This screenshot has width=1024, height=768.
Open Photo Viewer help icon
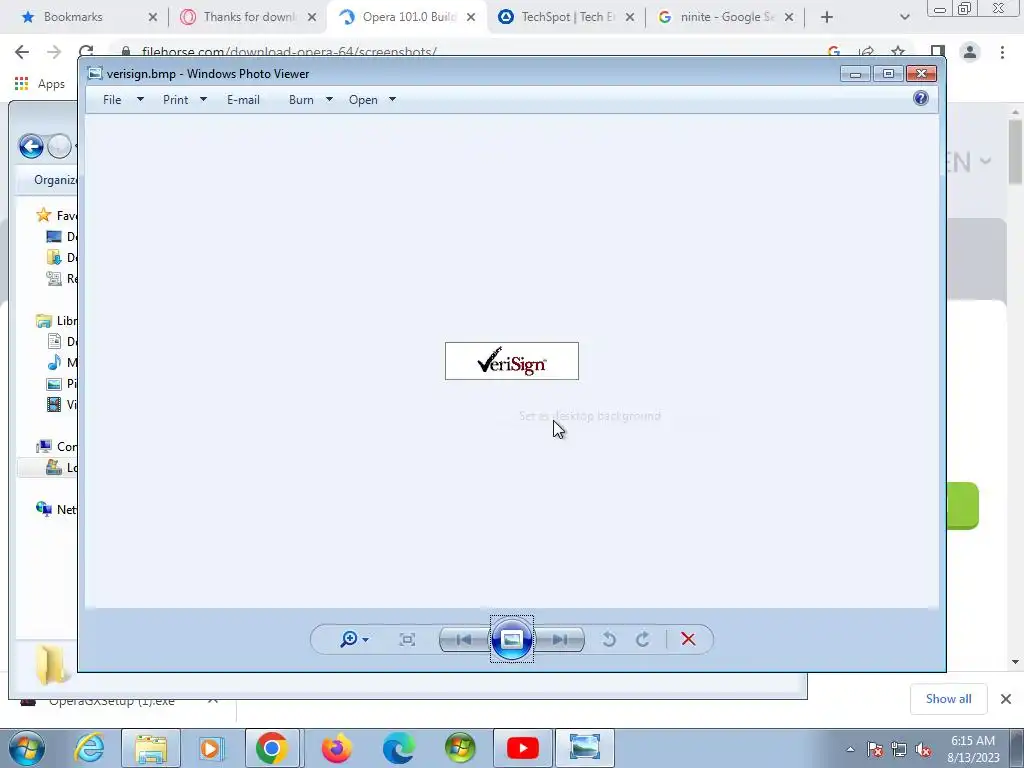coord(921,99)
